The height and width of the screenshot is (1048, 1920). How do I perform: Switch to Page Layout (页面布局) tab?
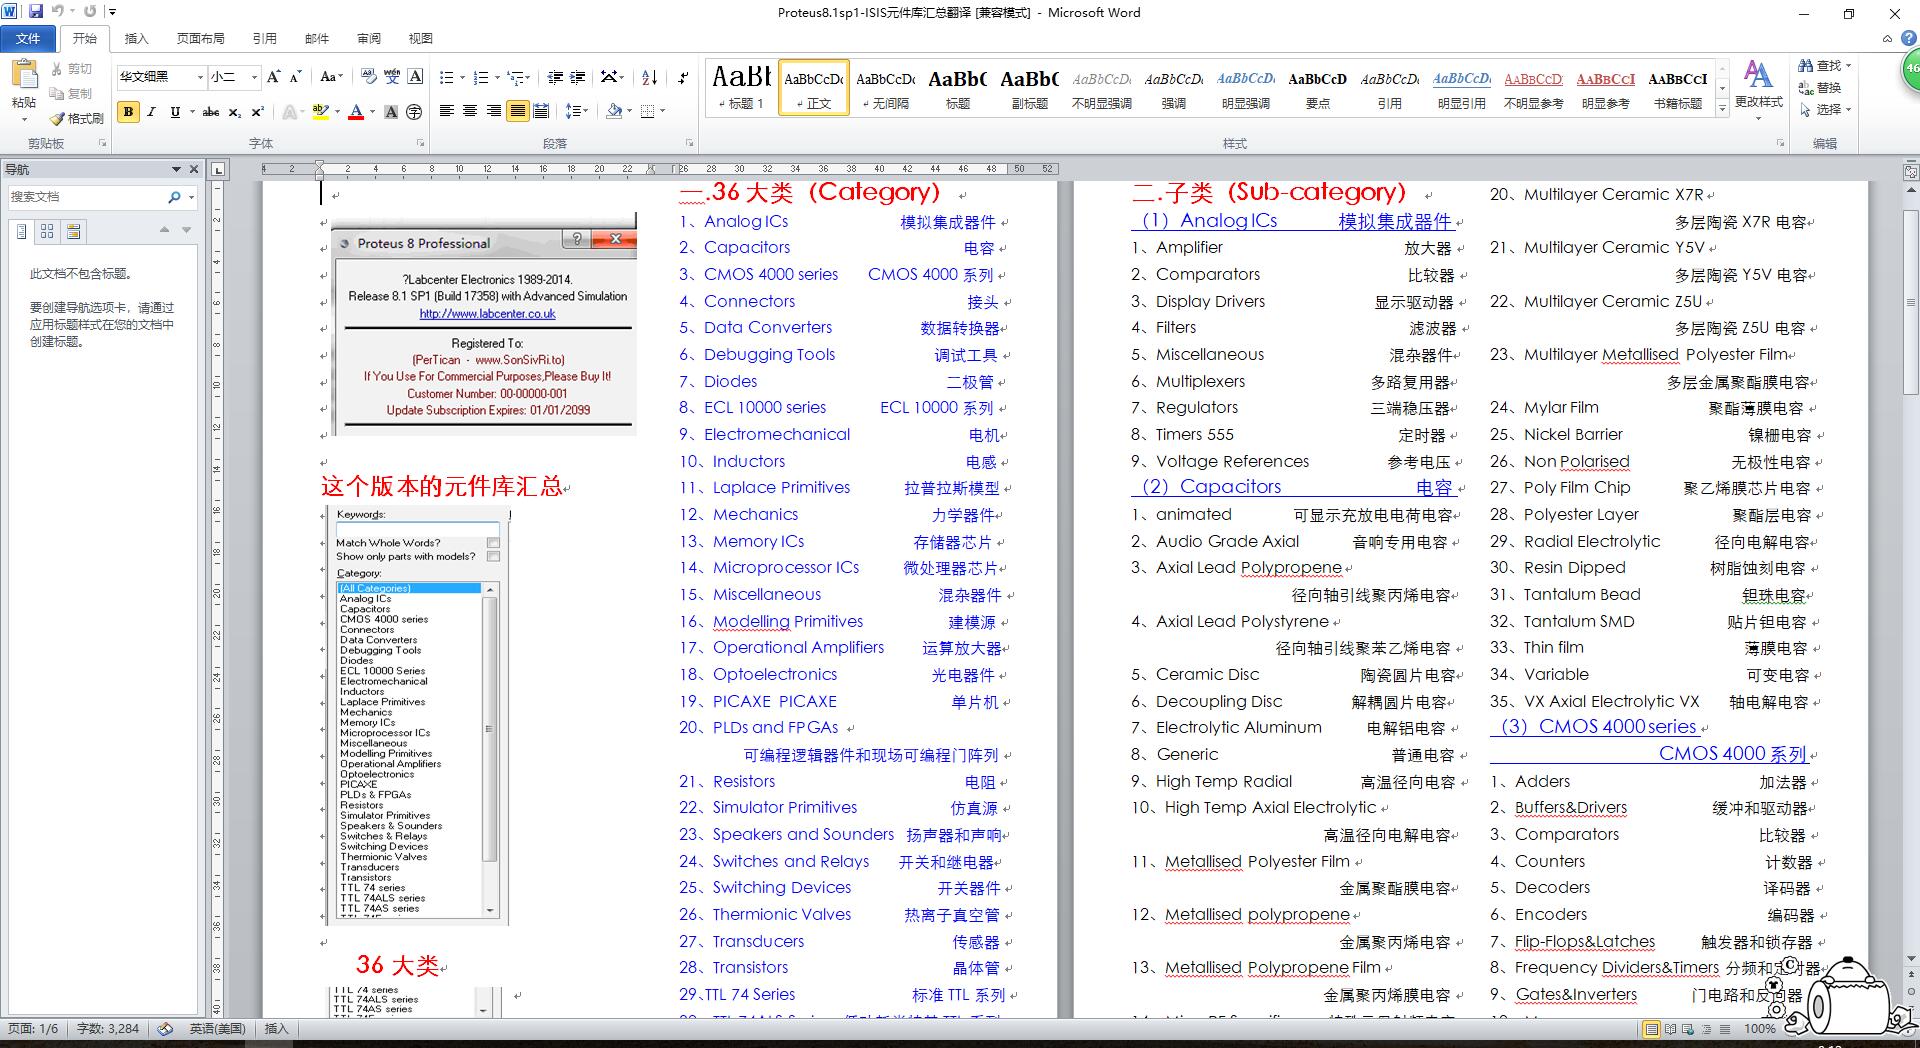click(200, 39)
